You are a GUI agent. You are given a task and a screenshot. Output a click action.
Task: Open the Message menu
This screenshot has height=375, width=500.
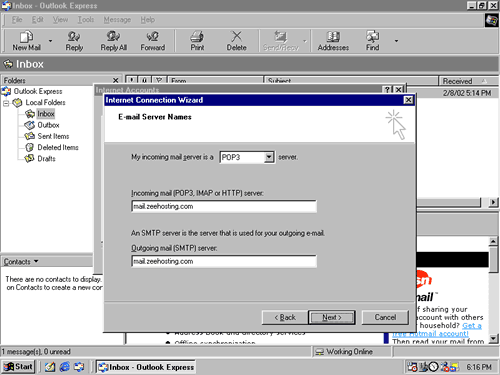pyautogui.click(x=117, y=20)
